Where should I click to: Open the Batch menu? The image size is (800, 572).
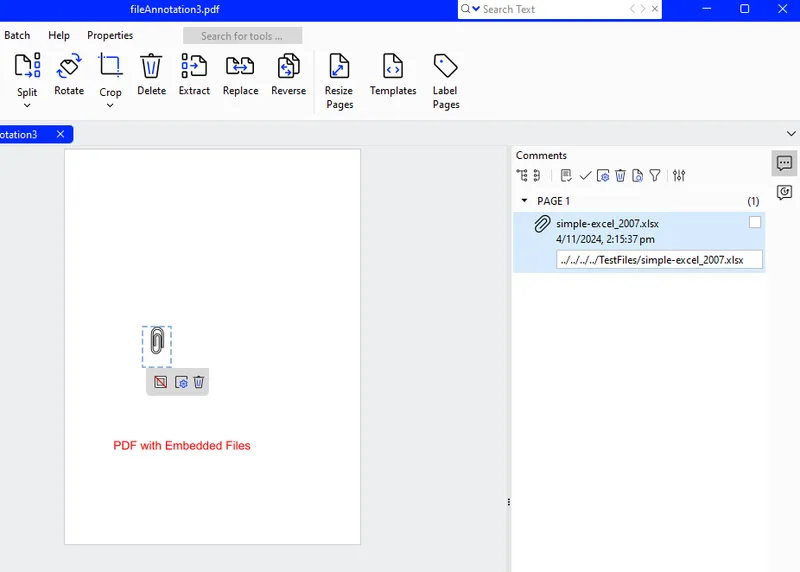click(17, 35)
